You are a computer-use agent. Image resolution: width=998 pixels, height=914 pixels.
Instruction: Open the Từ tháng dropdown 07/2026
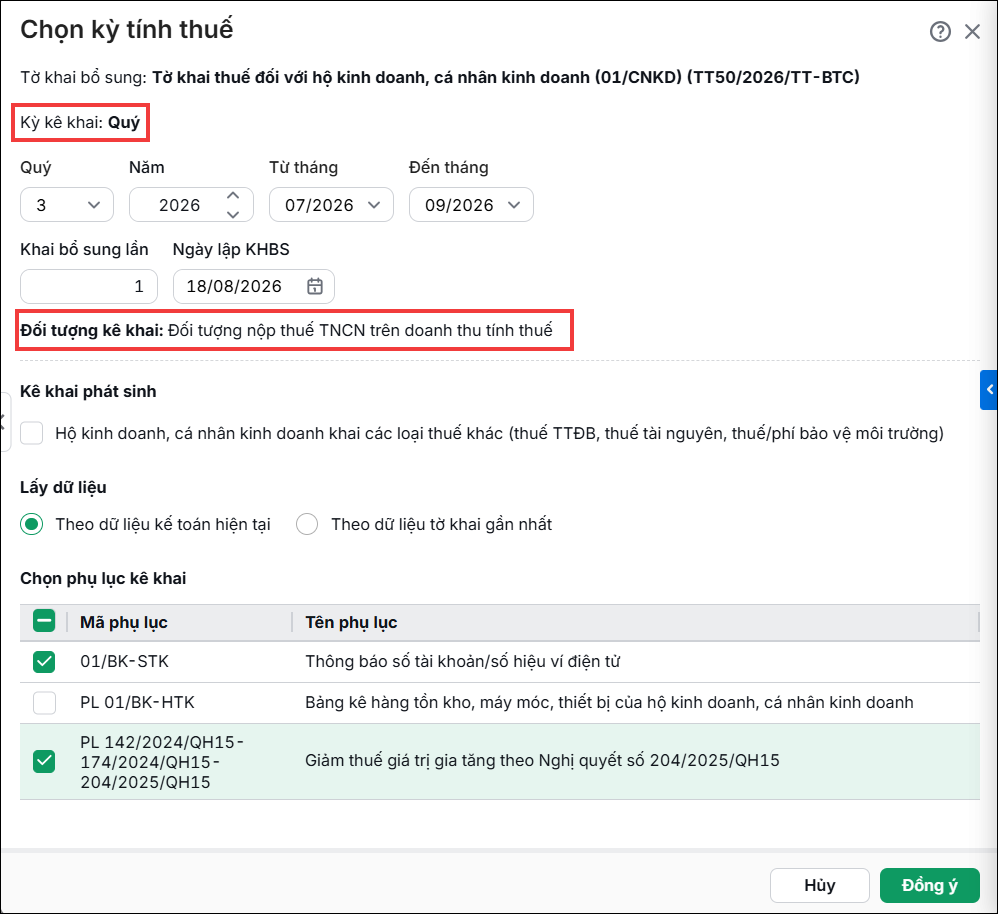coord(331,205)
